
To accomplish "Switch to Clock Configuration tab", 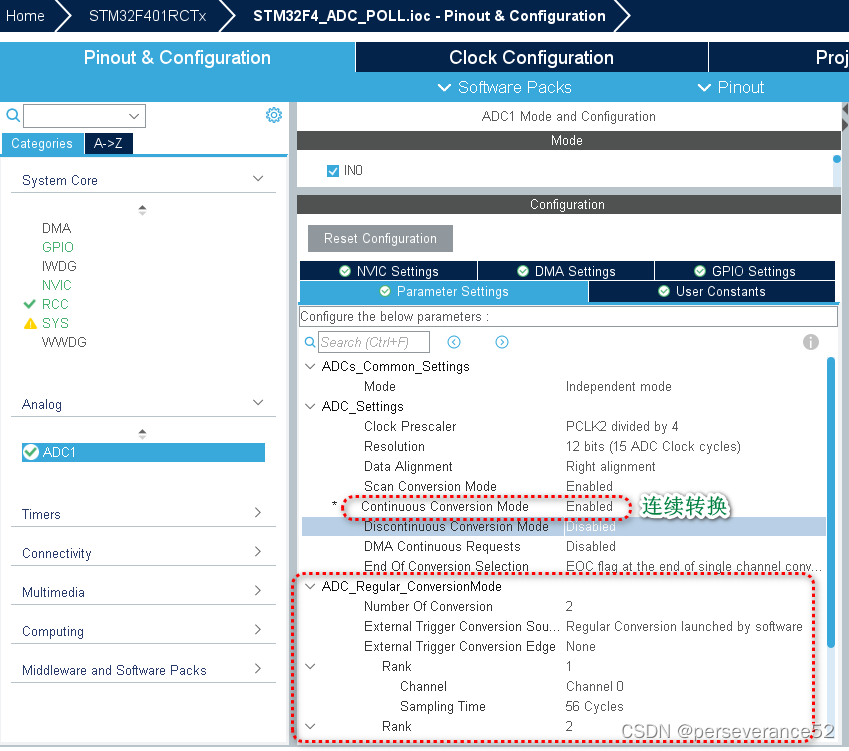I will [x=531, y=57].
